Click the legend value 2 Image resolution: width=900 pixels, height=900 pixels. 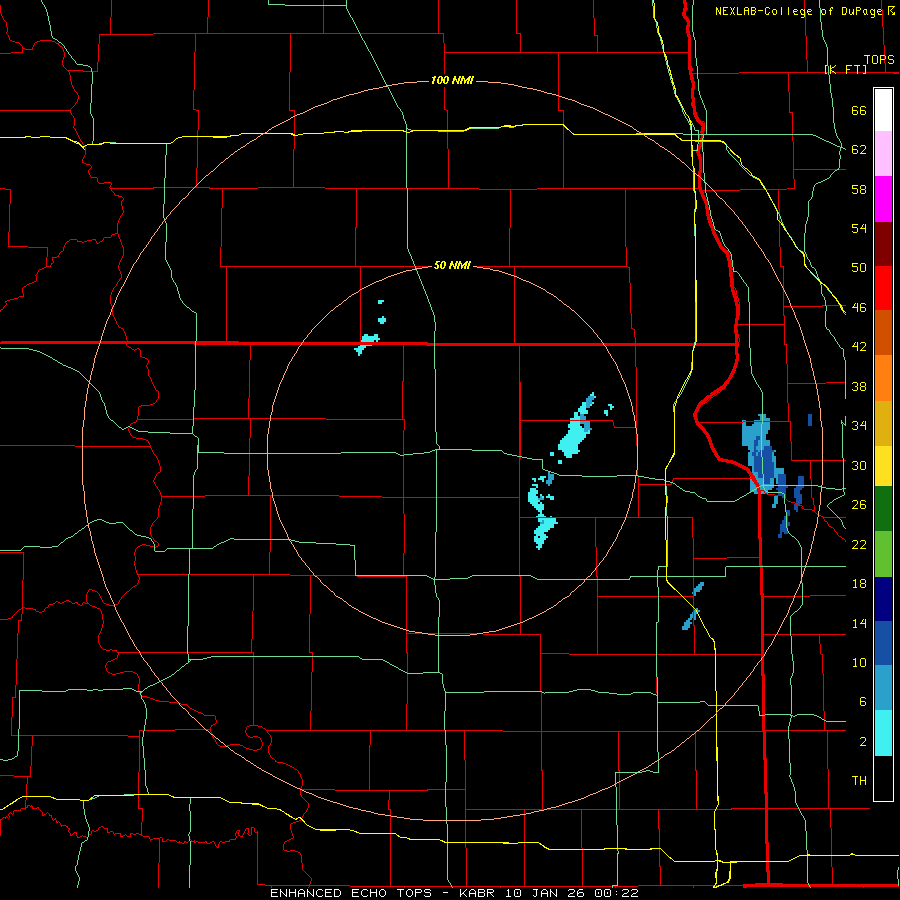[863, 742]
